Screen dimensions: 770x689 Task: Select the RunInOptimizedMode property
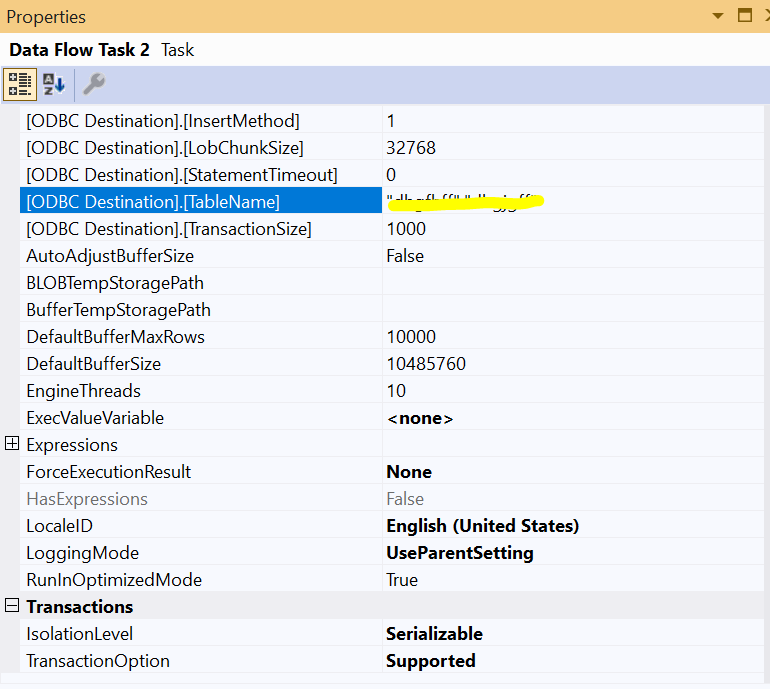point(201,580)
